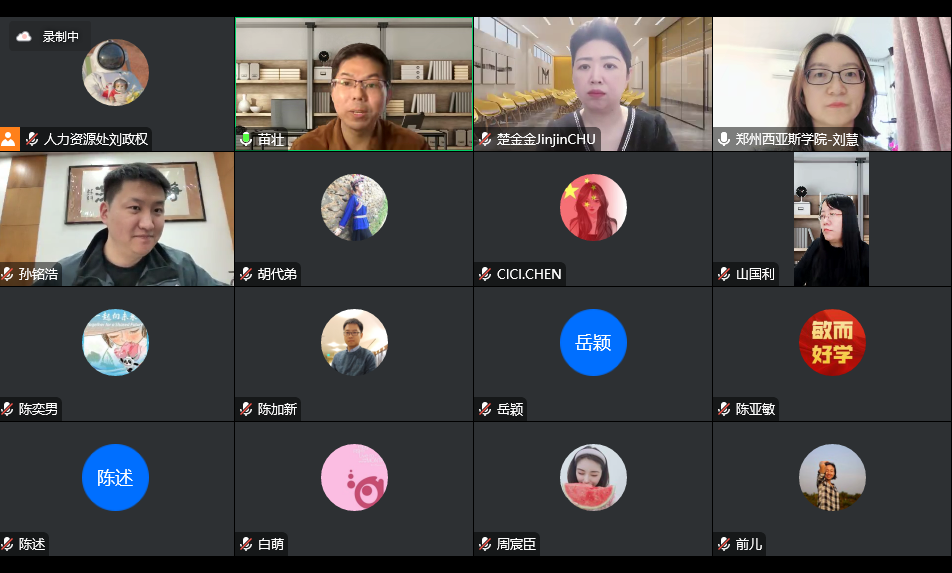Click the pink avatar of 白萌
This screenshot has height=573, width=952.
[355, 477]
